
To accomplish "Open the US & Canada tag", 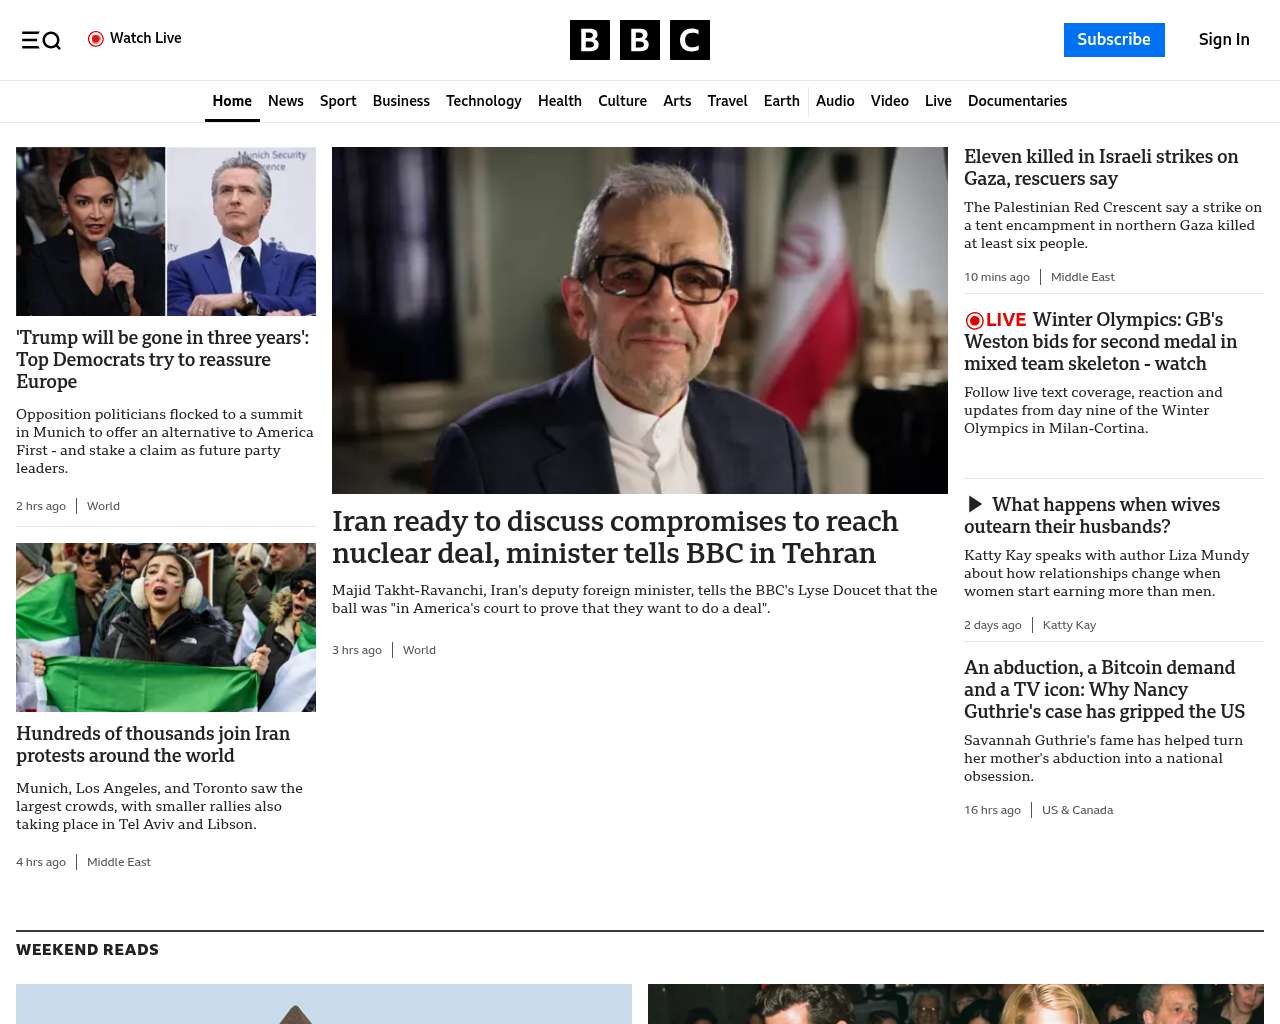I will [1077, 810].
